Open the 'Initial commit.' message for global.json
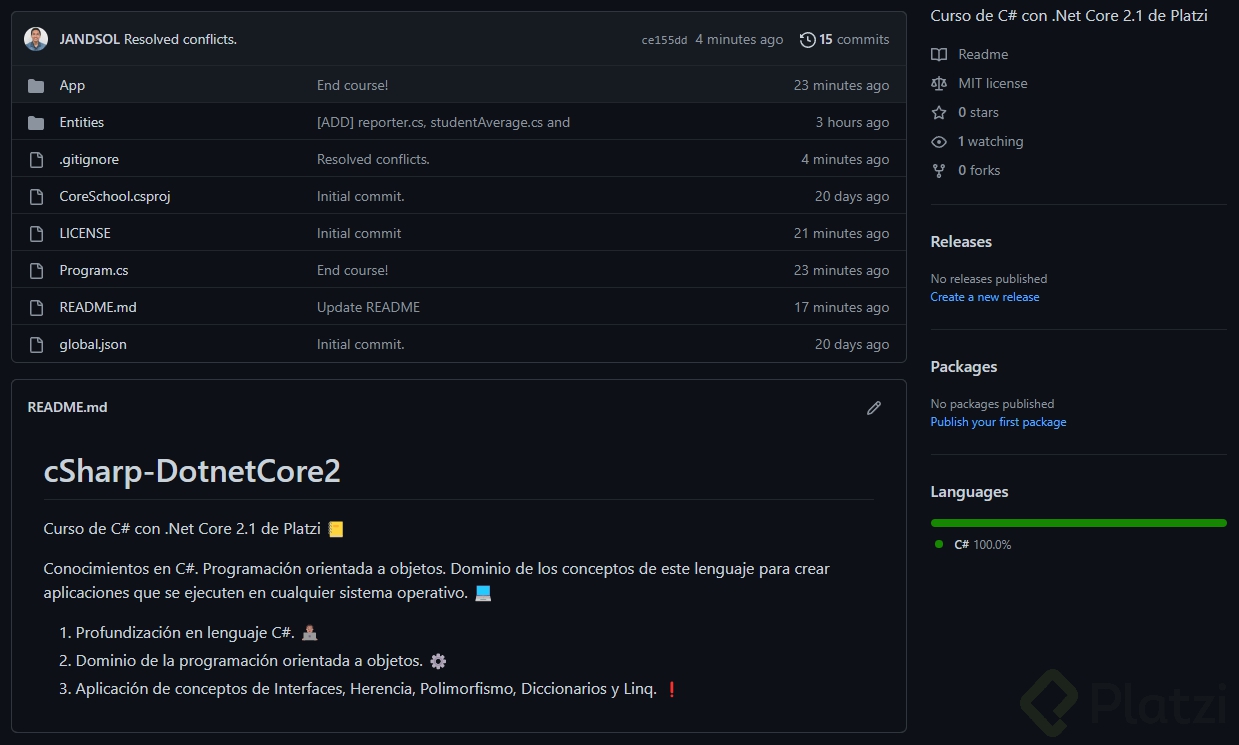This screenshot has width=1239, height=745. pos(361,345)
